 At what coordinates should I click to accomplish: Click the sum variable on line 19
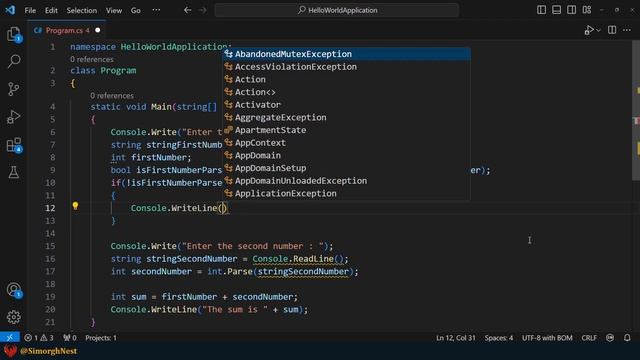139,297
